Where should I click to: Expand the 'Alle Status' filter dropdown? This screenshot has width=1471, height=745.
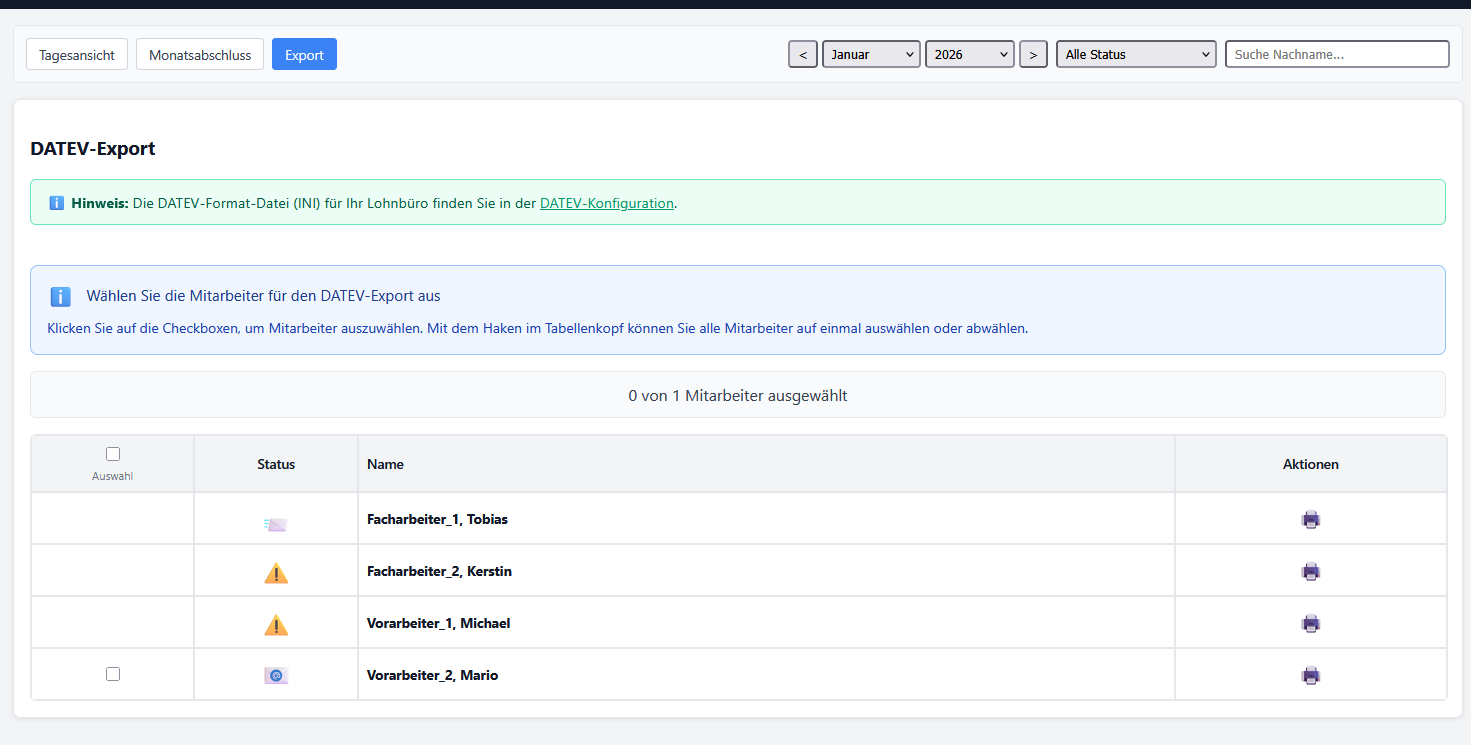pyautogui.click(x=1136, y=54)
